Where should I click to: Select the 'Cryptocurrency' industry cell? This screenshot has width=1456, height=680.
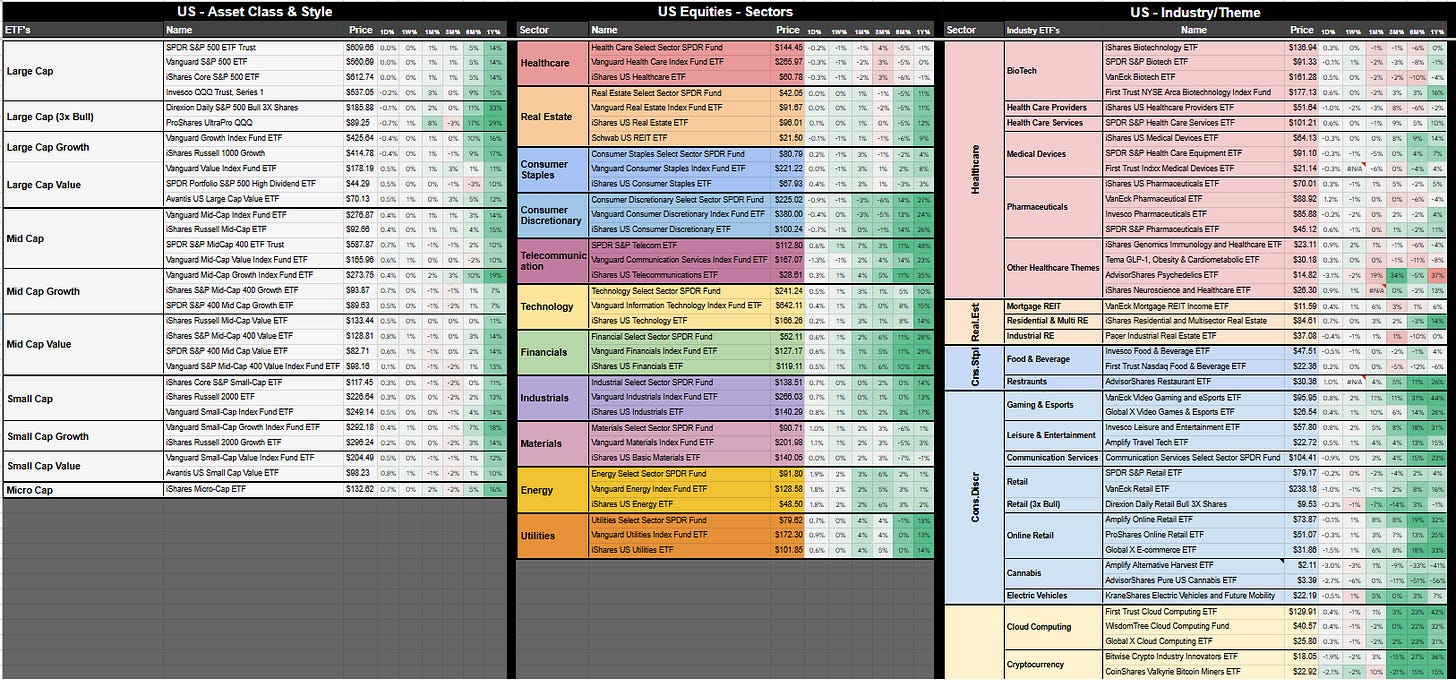[x=1053, y=664]
